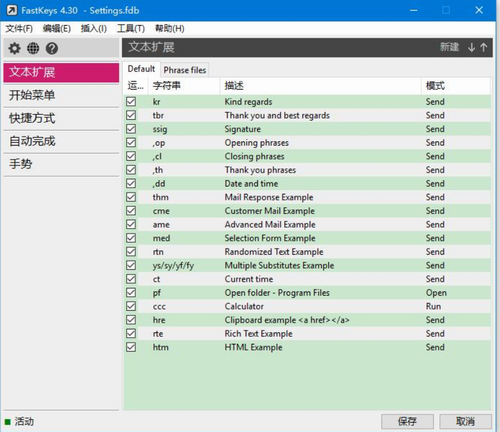Click 新建 to create new entry
Screen dimensions: 500x432
[449, 47]
